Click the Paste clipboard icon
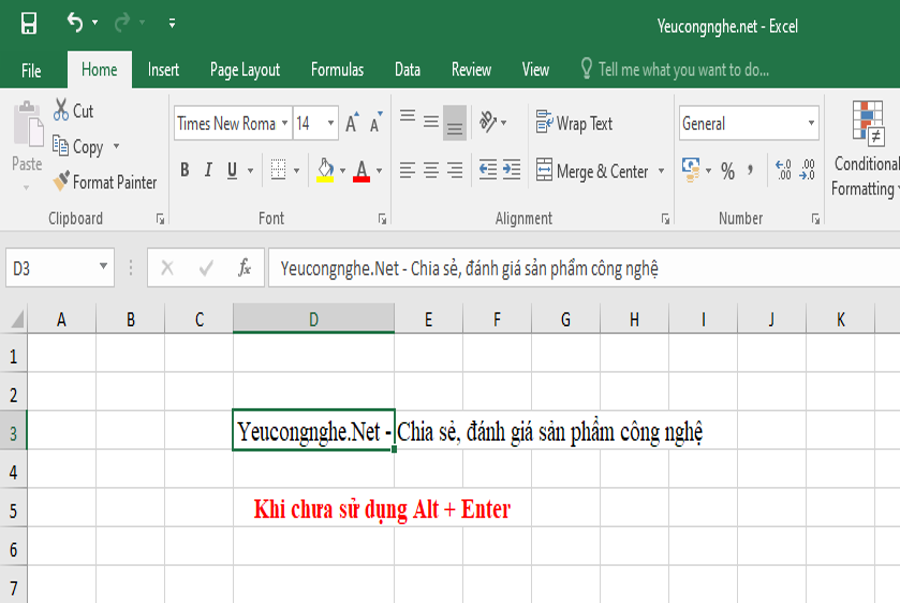Viewport: 900px width, 603px height. tap(28, 125)
